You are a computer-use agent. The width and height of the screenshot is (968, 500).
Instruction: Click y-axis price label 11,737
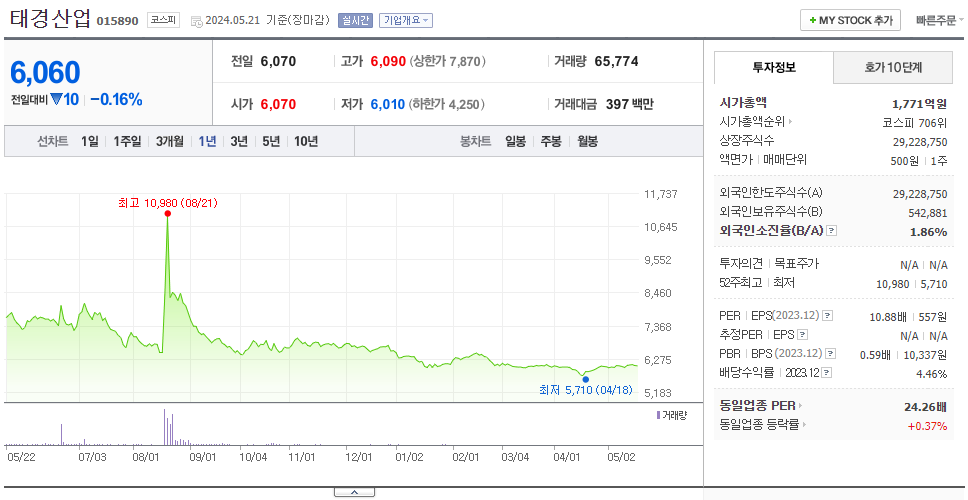pos(661,194)
